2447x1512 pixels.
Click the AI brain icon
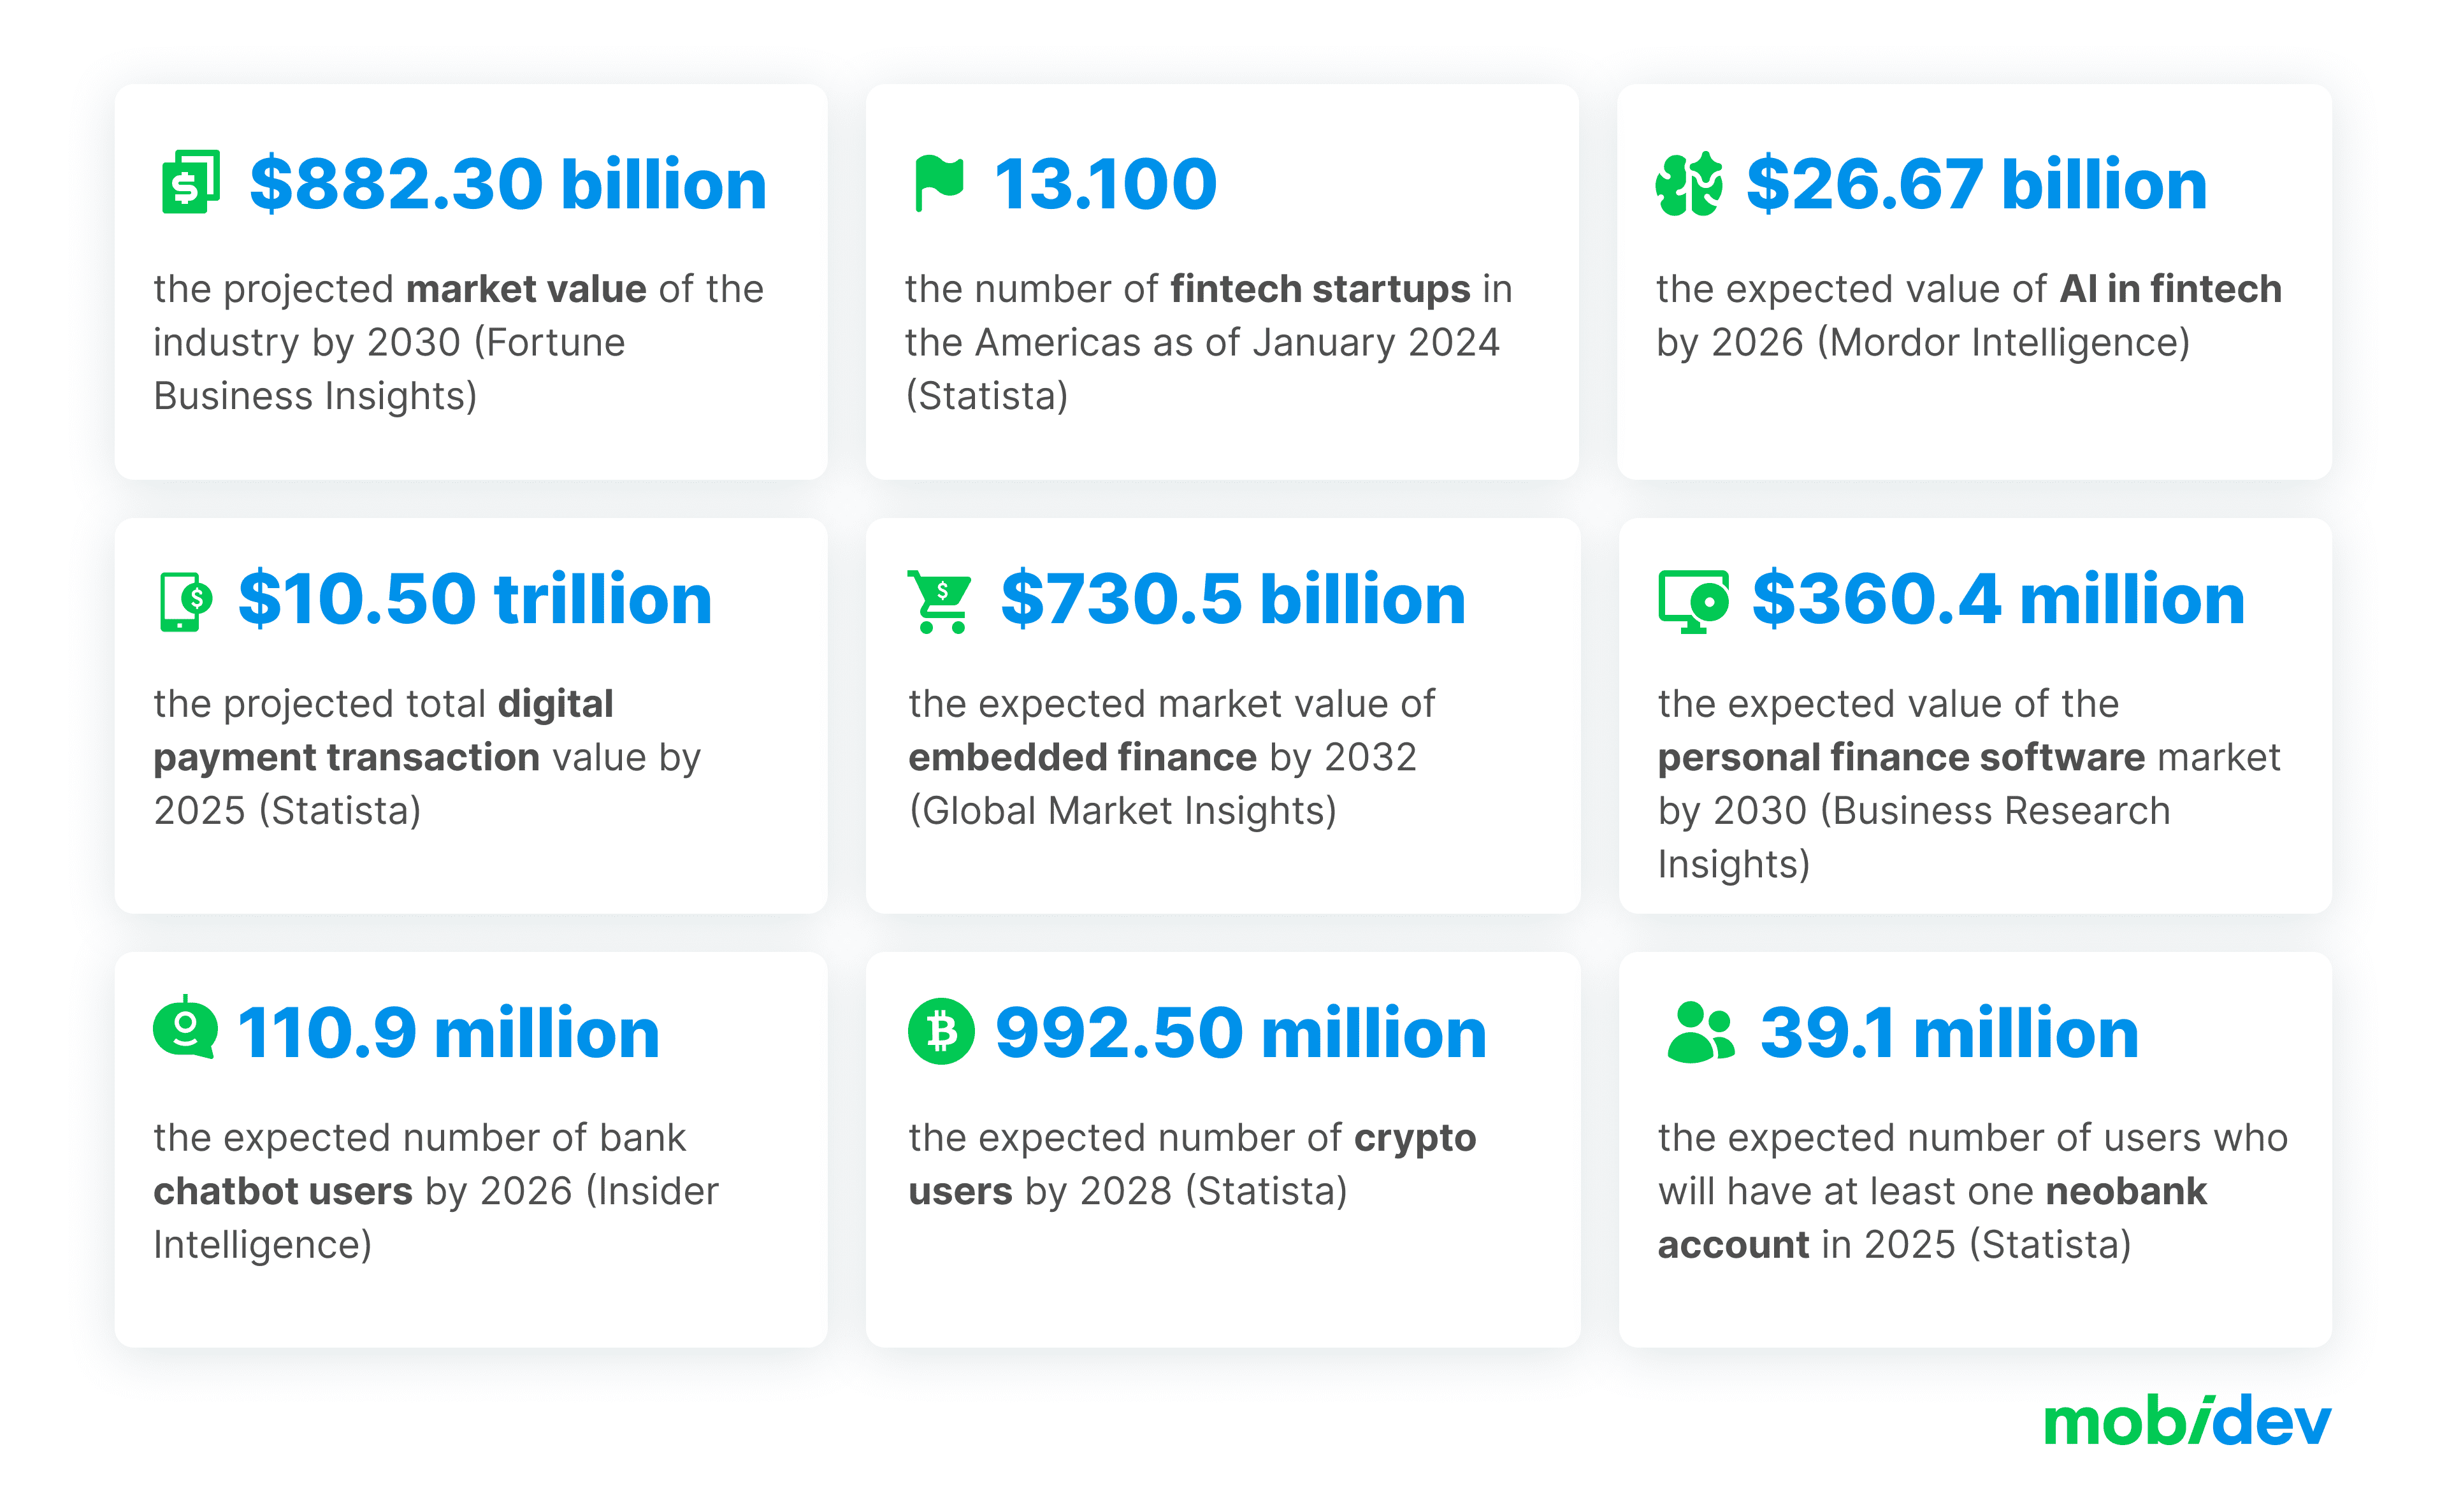click(1688, 184)
